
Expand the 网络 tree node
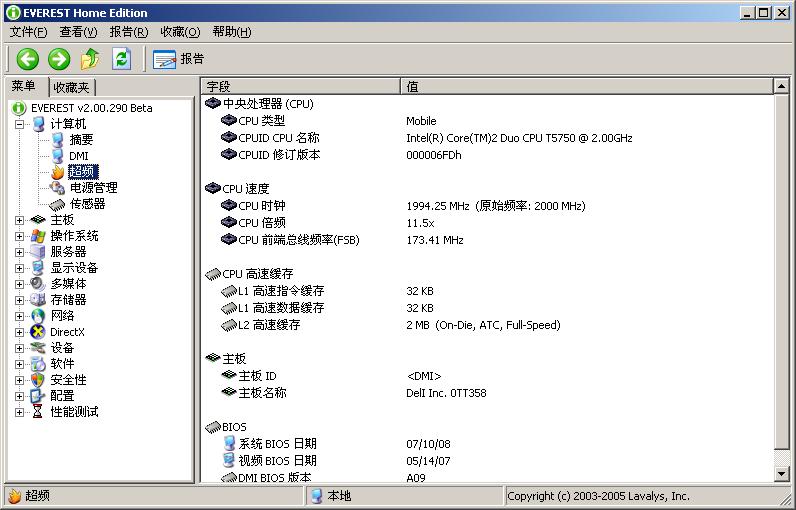pos(19,316)
